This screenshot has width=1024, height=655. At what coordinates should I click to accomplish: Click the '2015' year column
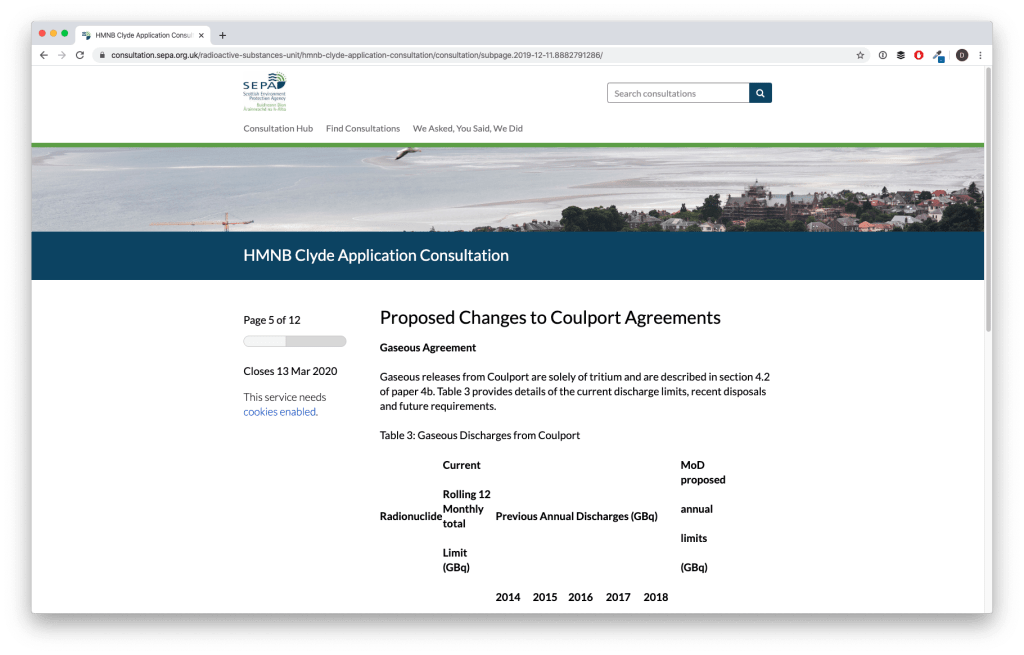[x=545, y=598]
